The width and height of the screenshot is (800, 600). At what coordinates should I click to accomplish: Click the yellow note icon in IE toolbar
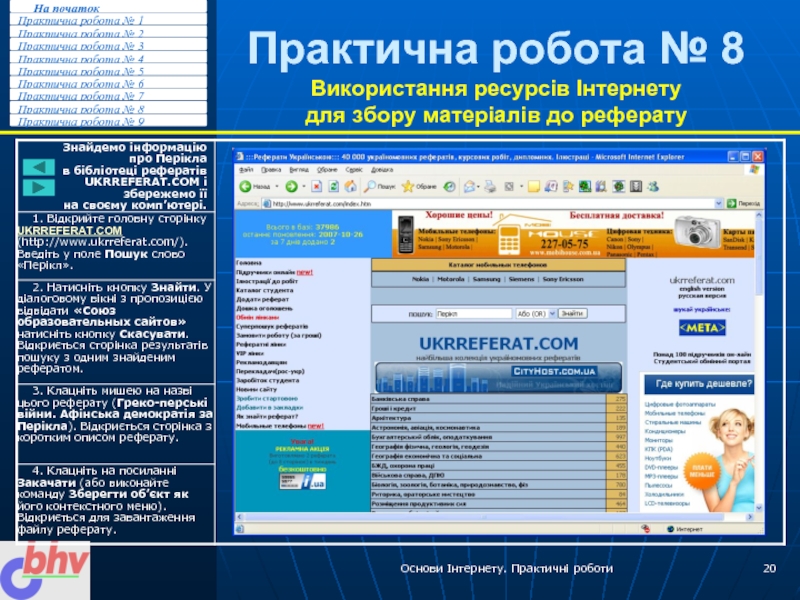[x=534, y=187]
